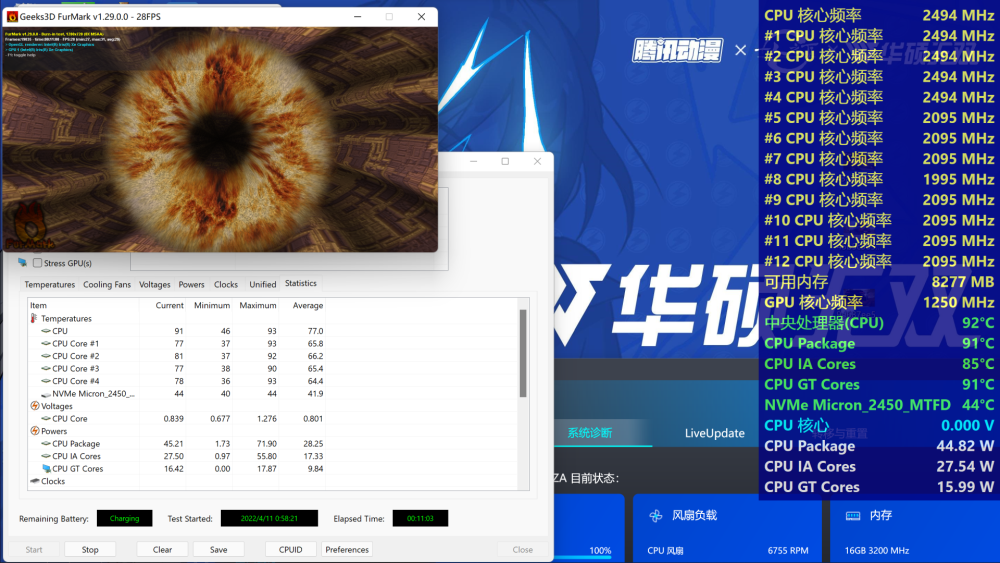Switch to the LiveUpdate tab

pyautogui.click(x=714, y=433)
